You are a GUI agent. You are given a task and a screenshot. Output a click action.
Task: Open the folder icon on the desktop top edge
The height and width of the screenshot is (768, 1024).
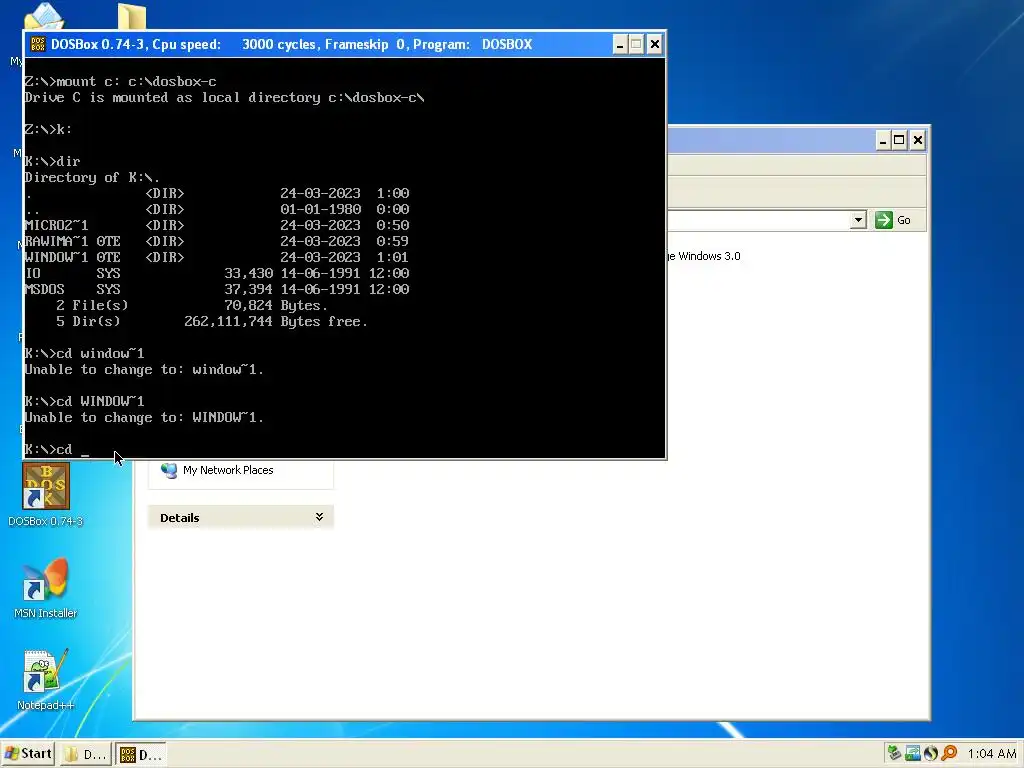click(131, 16)
